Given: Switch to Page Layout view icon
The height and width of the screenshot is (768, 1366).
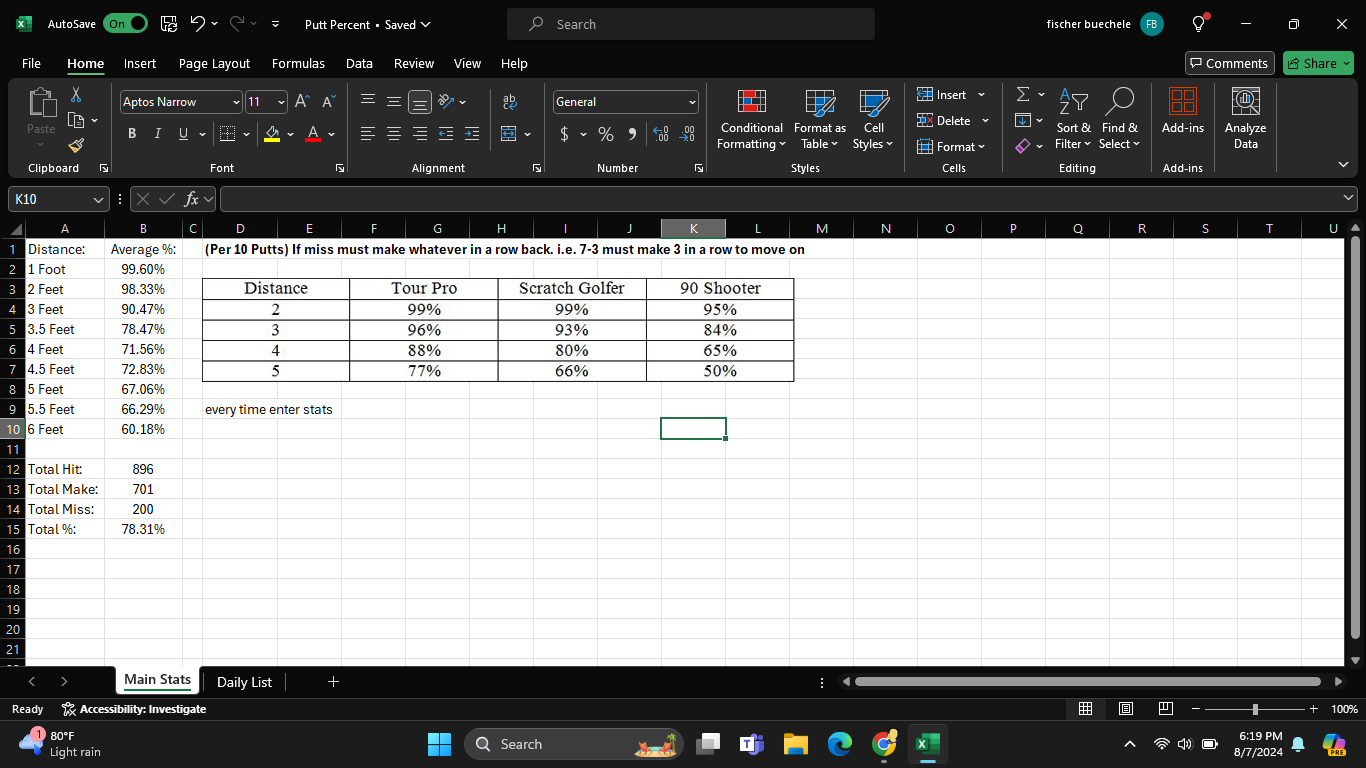Looking at the screenshot, I should 1125,709.
